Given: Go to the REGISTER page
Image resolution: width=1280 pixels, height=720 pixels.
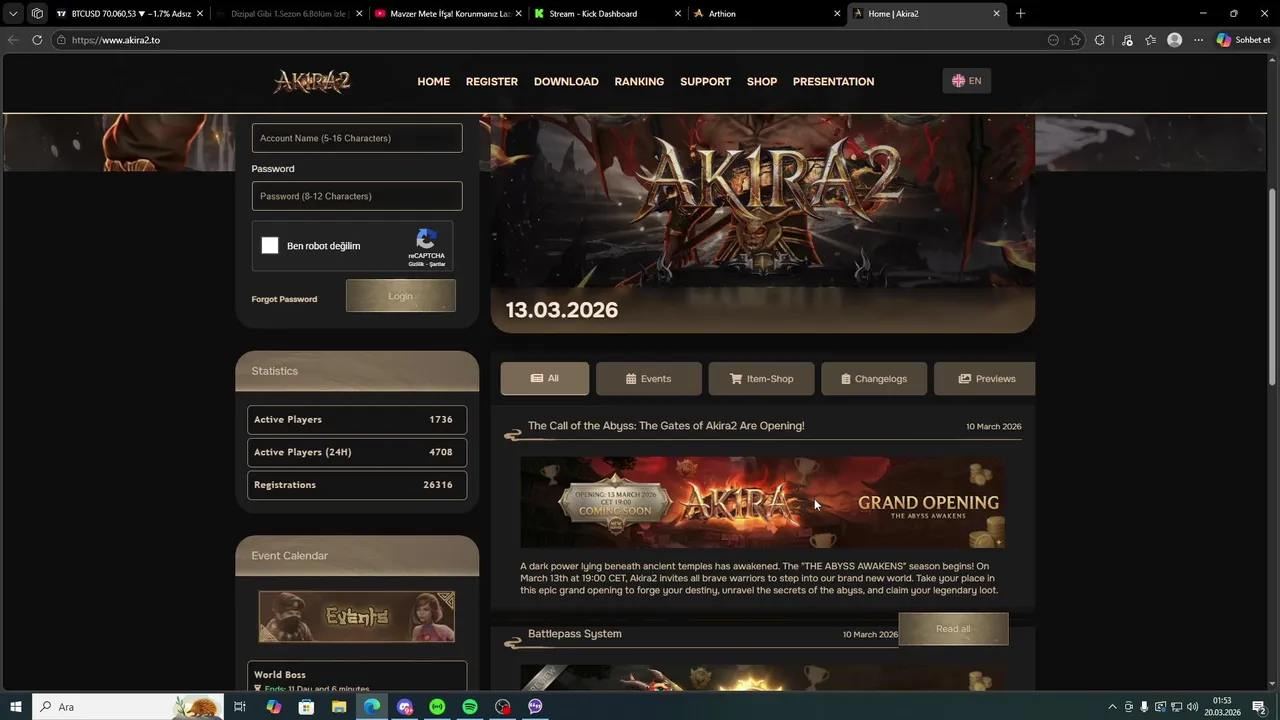Looking at the screenshot, I should click(492, 82).
